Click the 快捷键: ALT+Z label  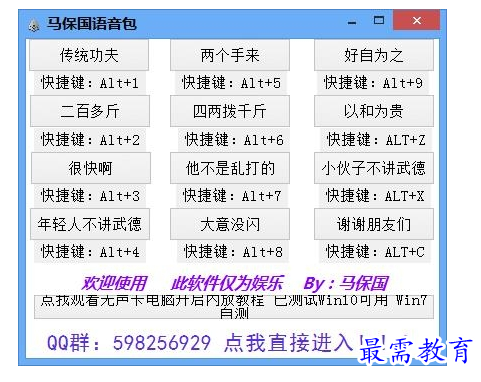376,139
